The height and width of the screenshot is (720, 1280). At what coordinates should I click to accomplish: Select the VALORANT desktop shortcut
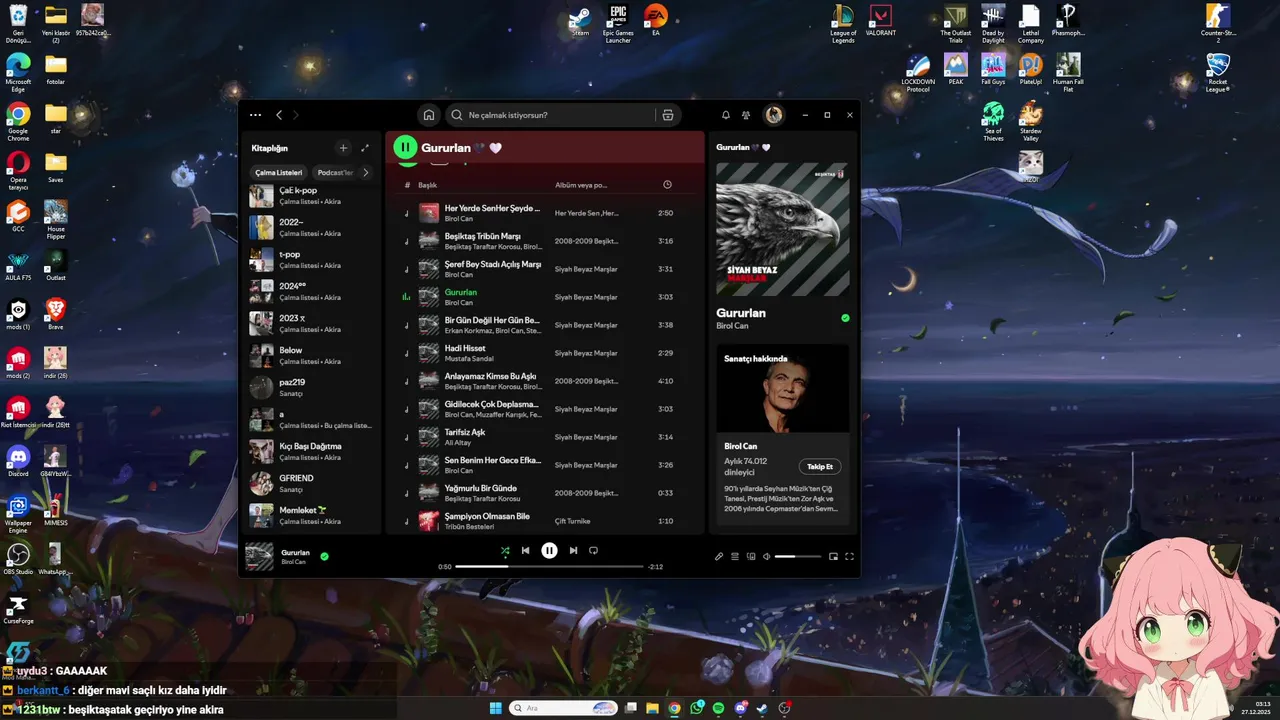(881, 22)
